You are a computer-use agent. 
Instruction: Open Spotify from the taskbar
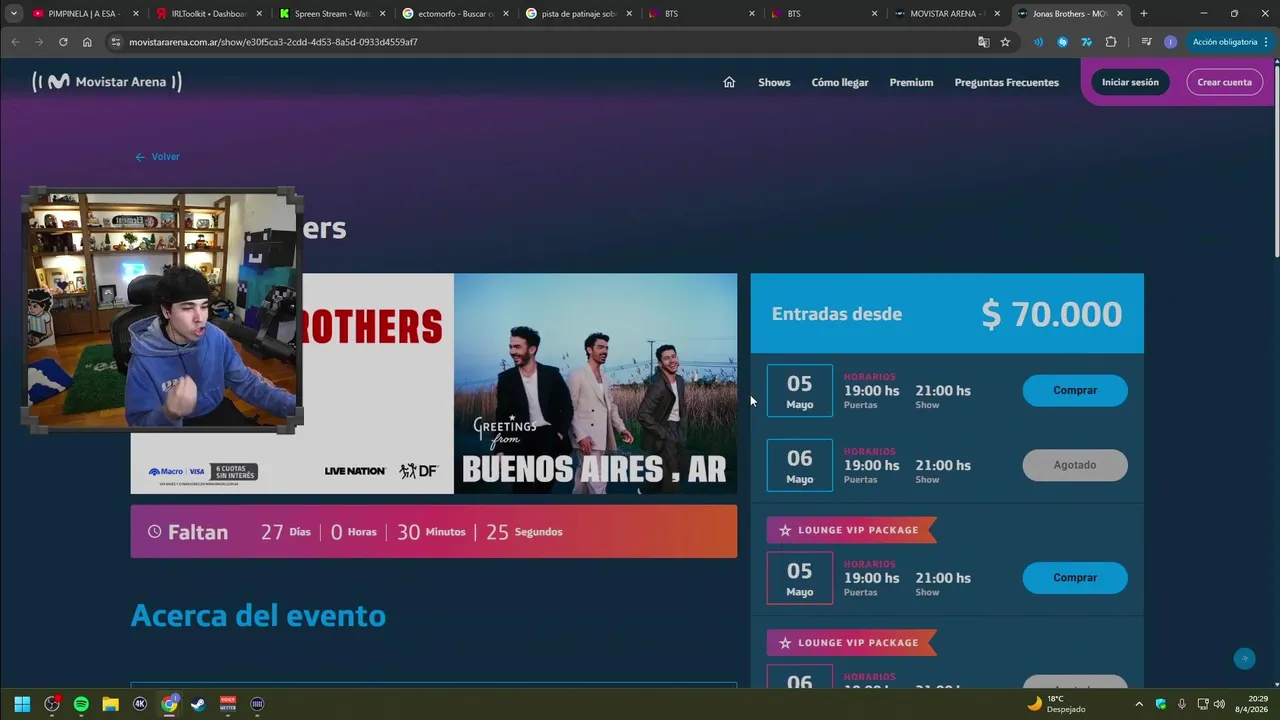[81, 704]
